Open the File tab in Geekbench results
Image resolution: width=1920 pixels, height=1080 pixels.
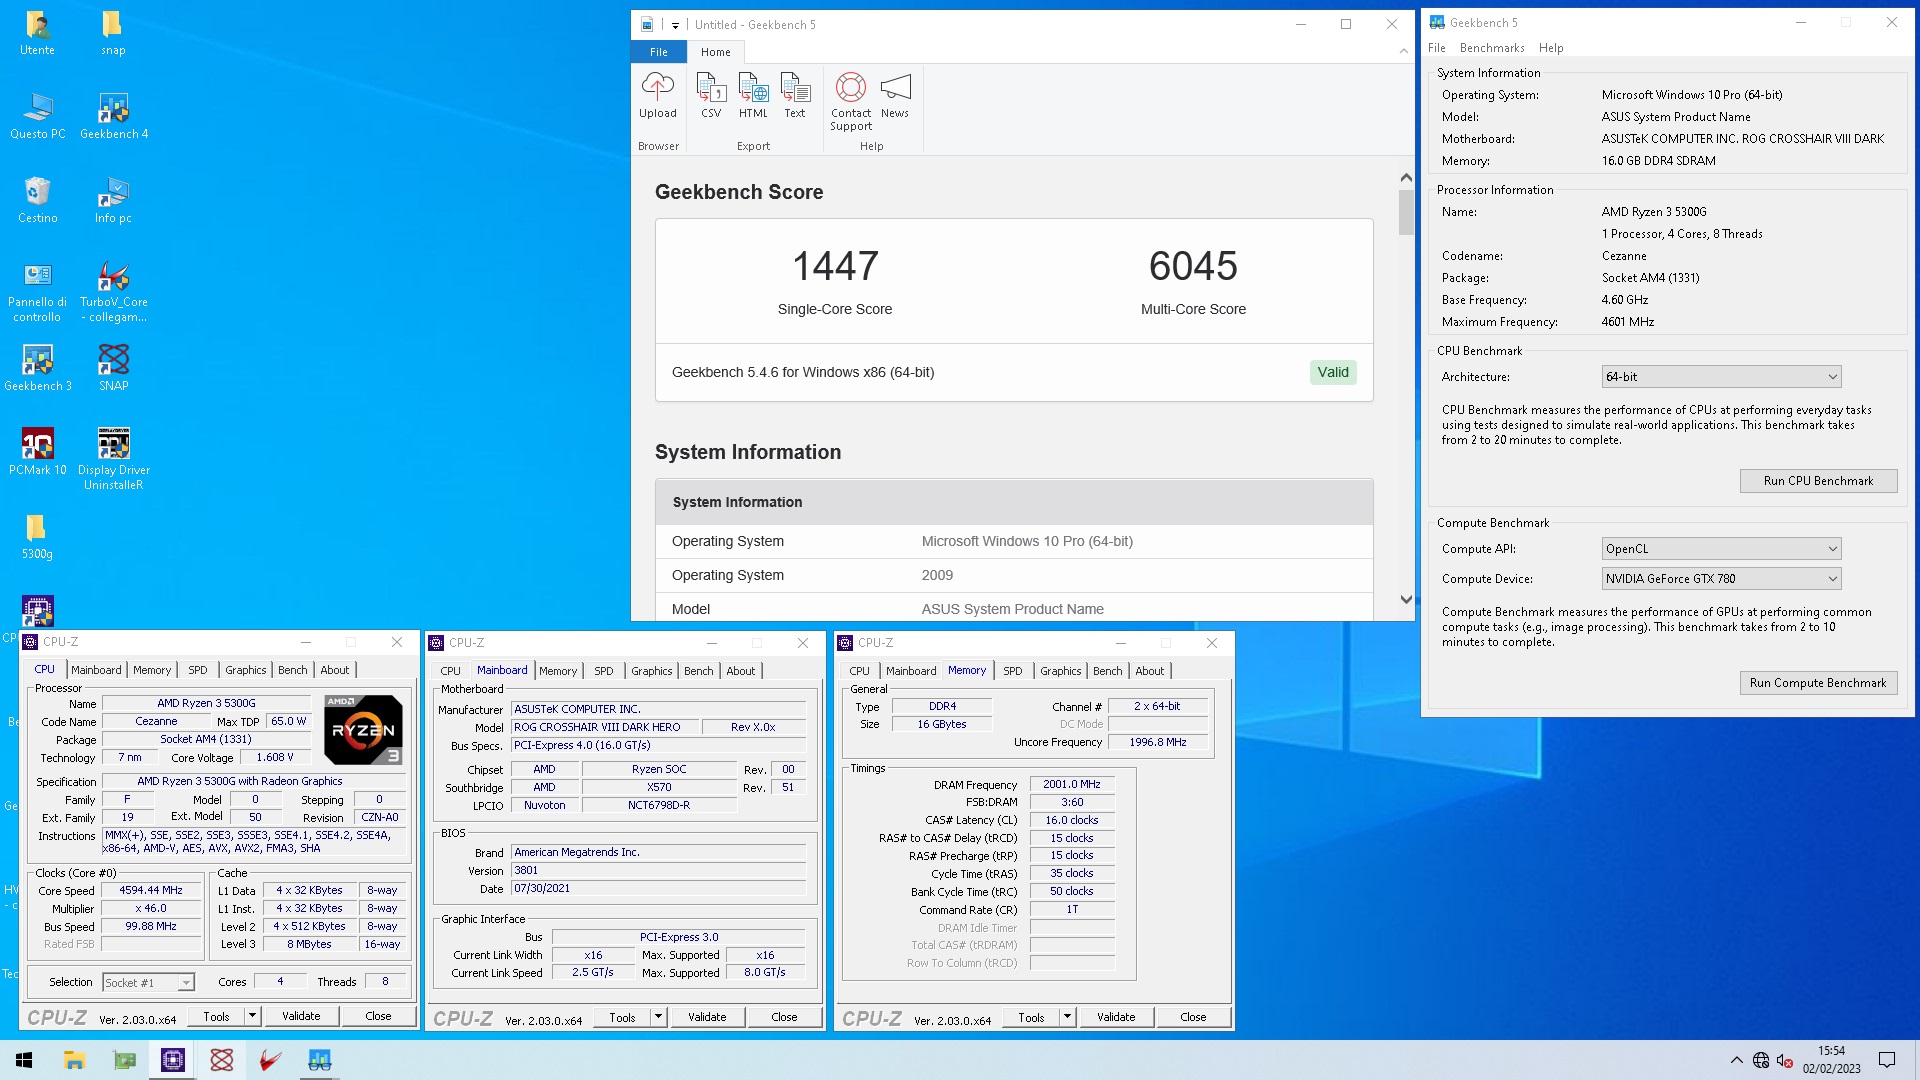(658, 52)
